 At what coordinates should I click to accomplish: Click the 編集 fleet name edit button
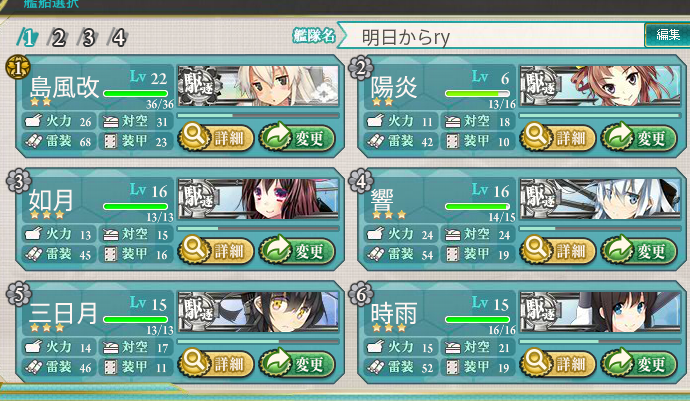[x=667, y=35]
